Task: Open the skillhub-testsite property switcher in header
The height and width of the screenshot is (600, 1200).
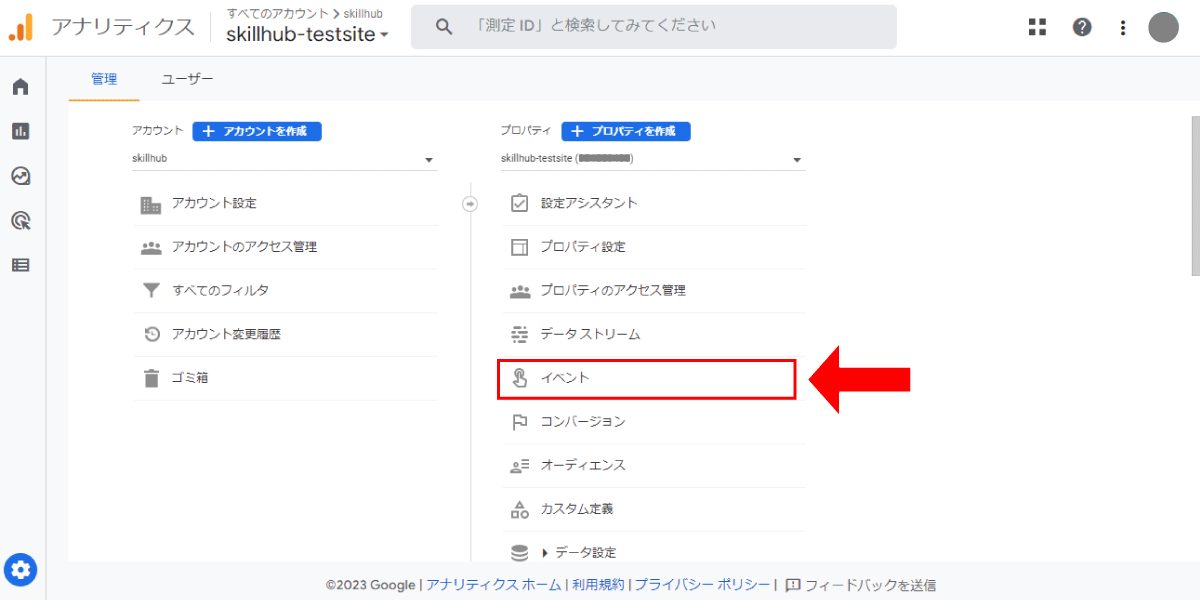Action: (x=308, y=34)
